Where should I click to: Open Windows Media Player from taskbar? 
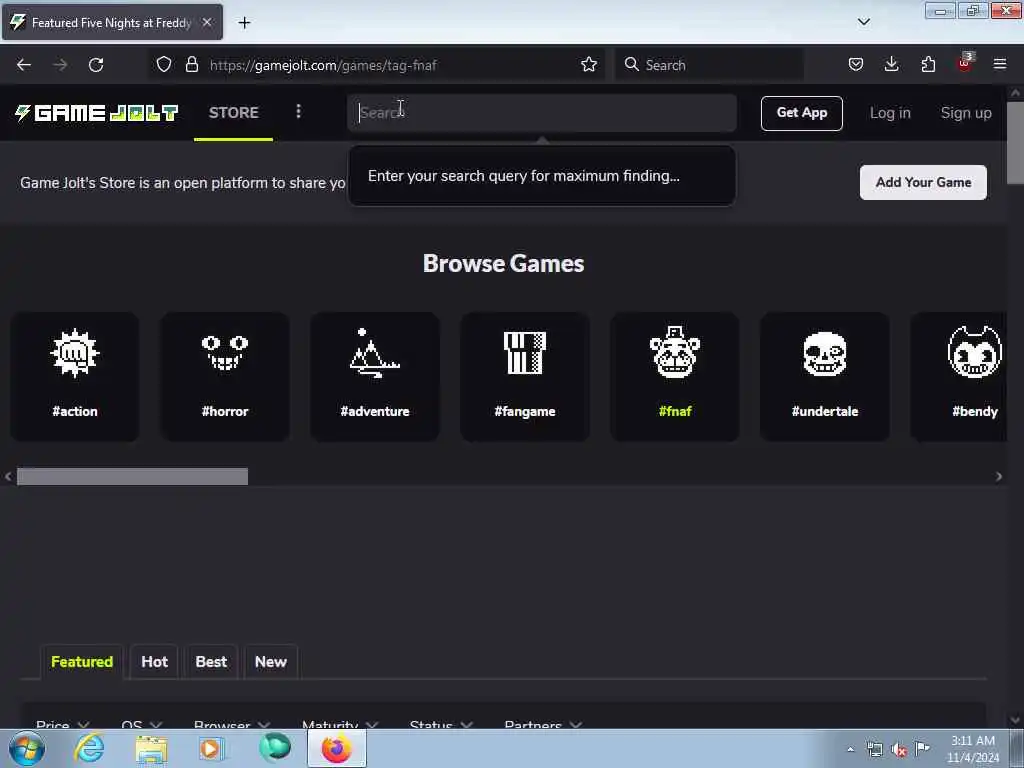(x=212, y=748)
